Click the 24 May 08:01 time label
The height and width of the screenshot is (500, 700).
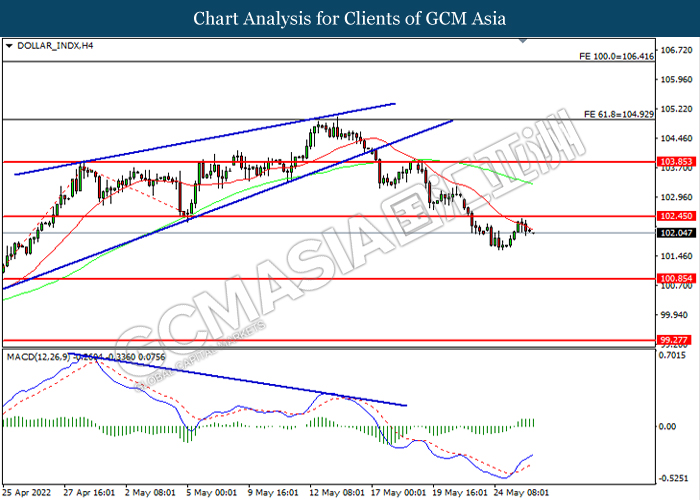(521, 493)
